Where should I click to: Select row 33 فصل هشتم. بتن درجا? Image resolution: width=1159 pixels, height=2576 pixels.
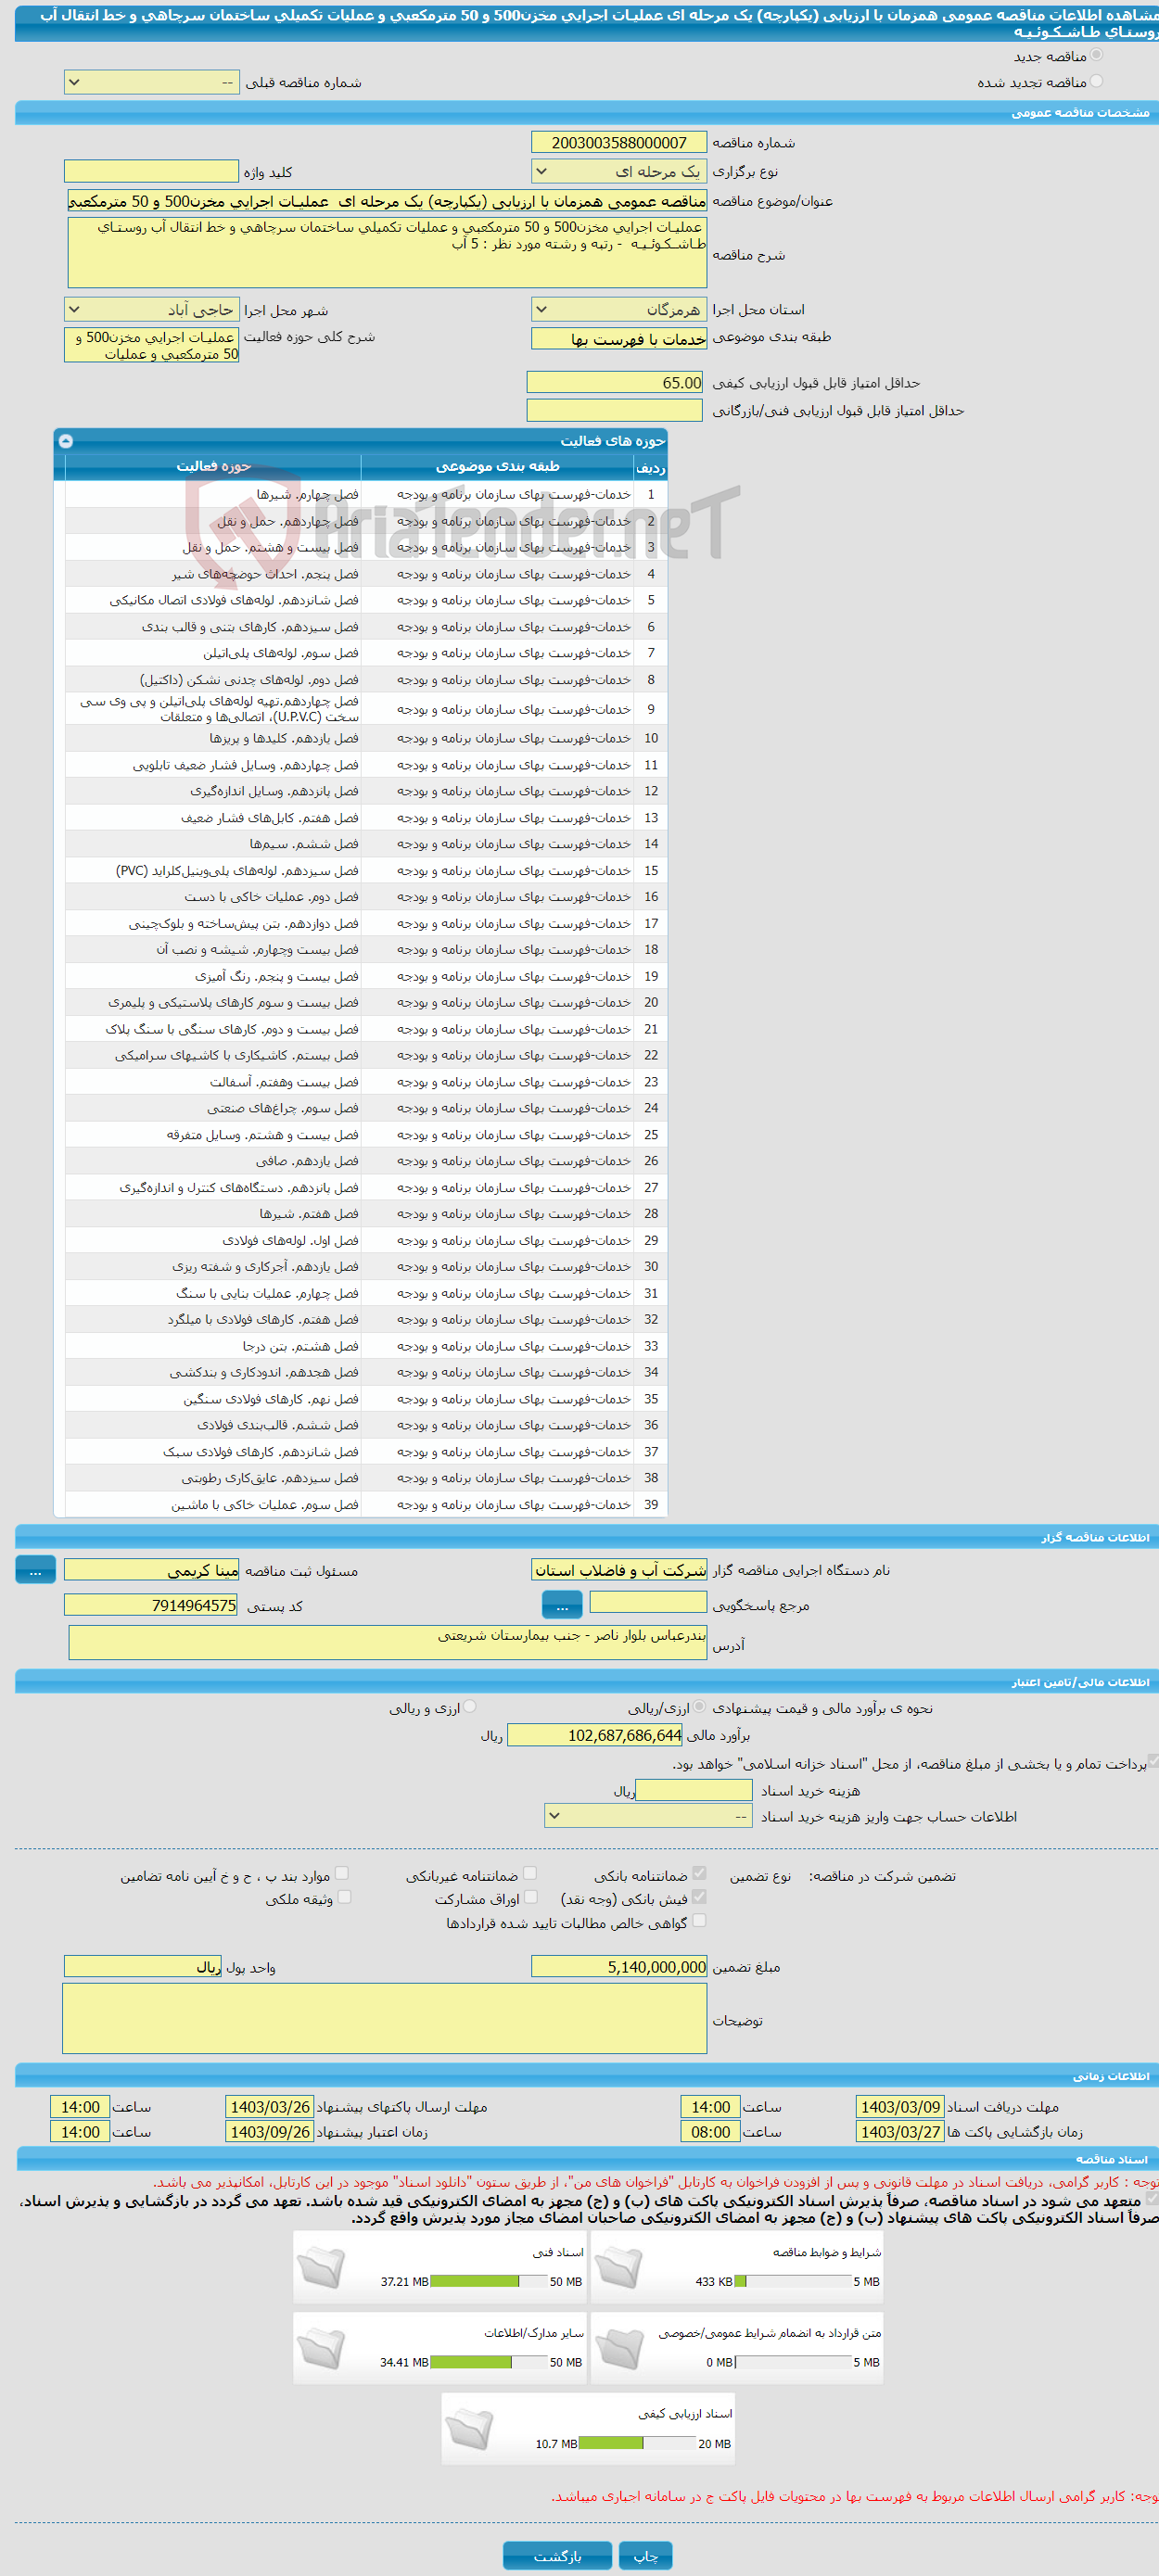coord(366,1346)
